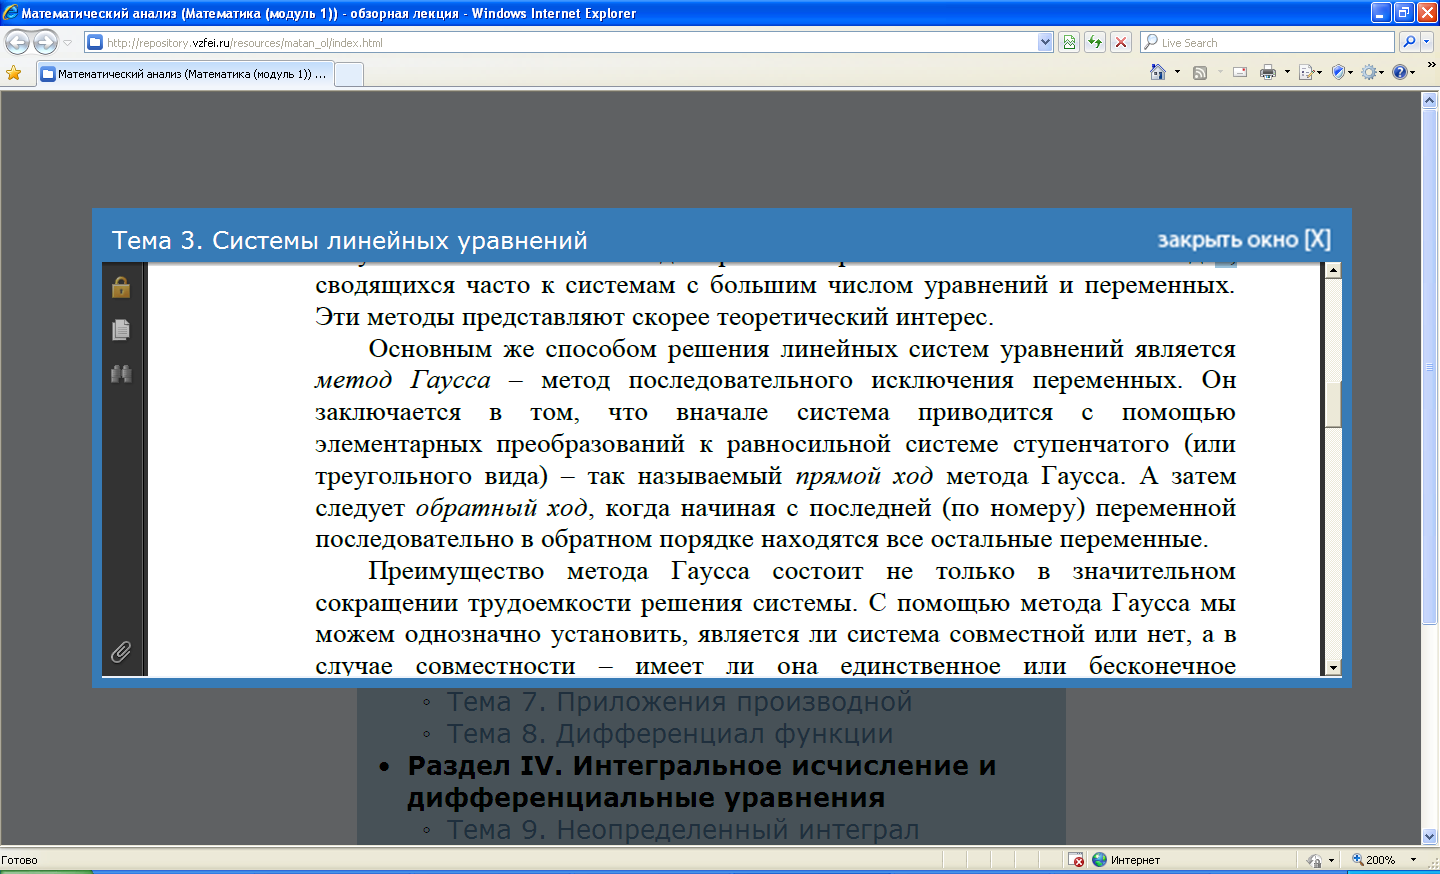Open the Safety shield menu
Image resolution: width=1440 pixels, height=874 pixels.
1341,72
